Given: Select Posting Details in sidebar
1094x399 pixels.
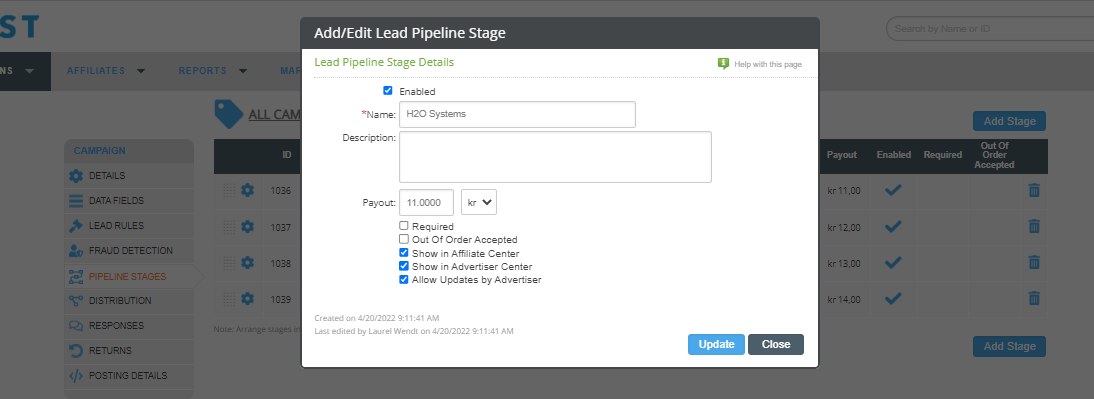Looking at the screenshot, I should tap(128, 375).
